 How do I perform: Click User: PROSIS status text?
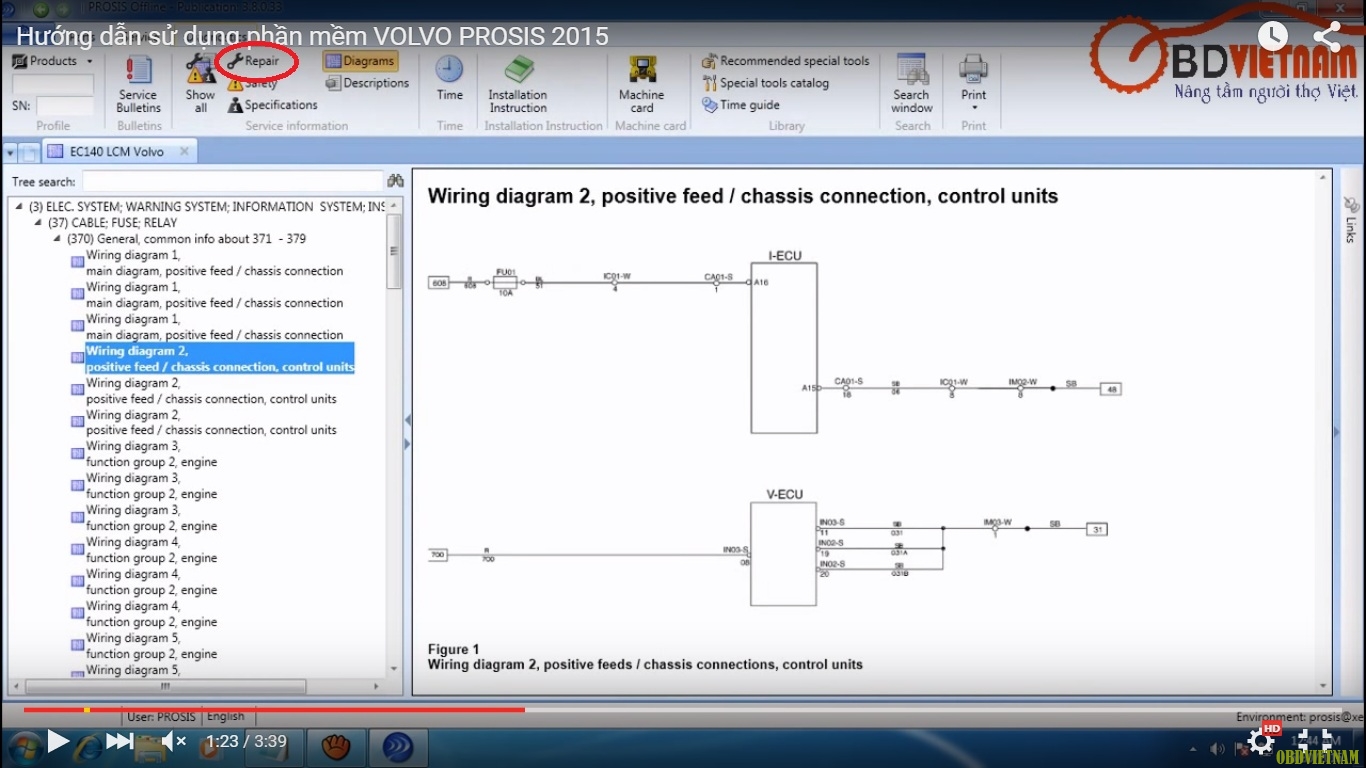click(162, 717)
